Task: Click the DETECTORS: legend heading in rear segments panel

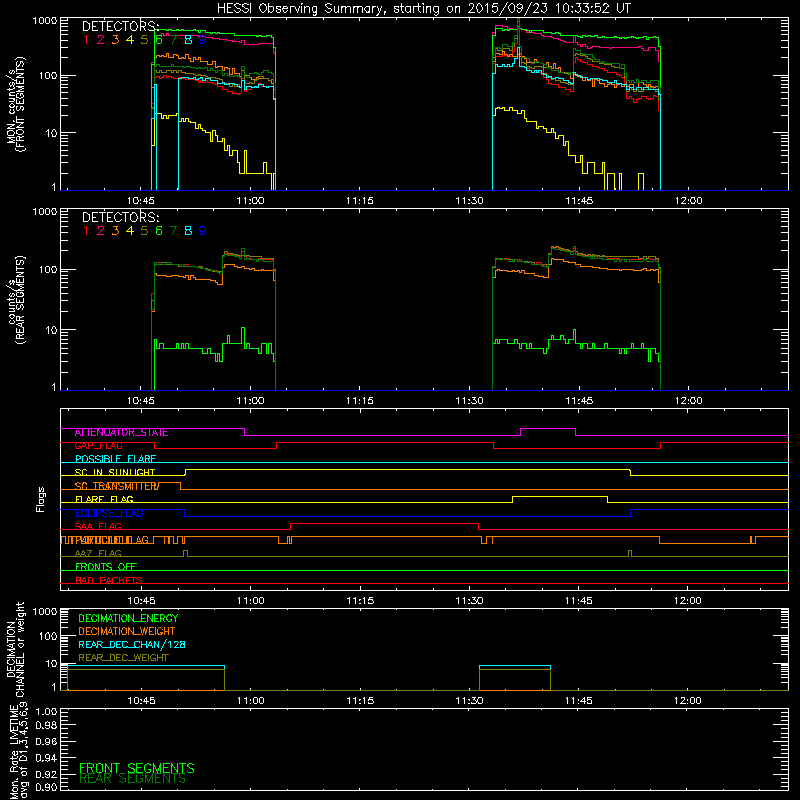Action: [x=121, y=217]
